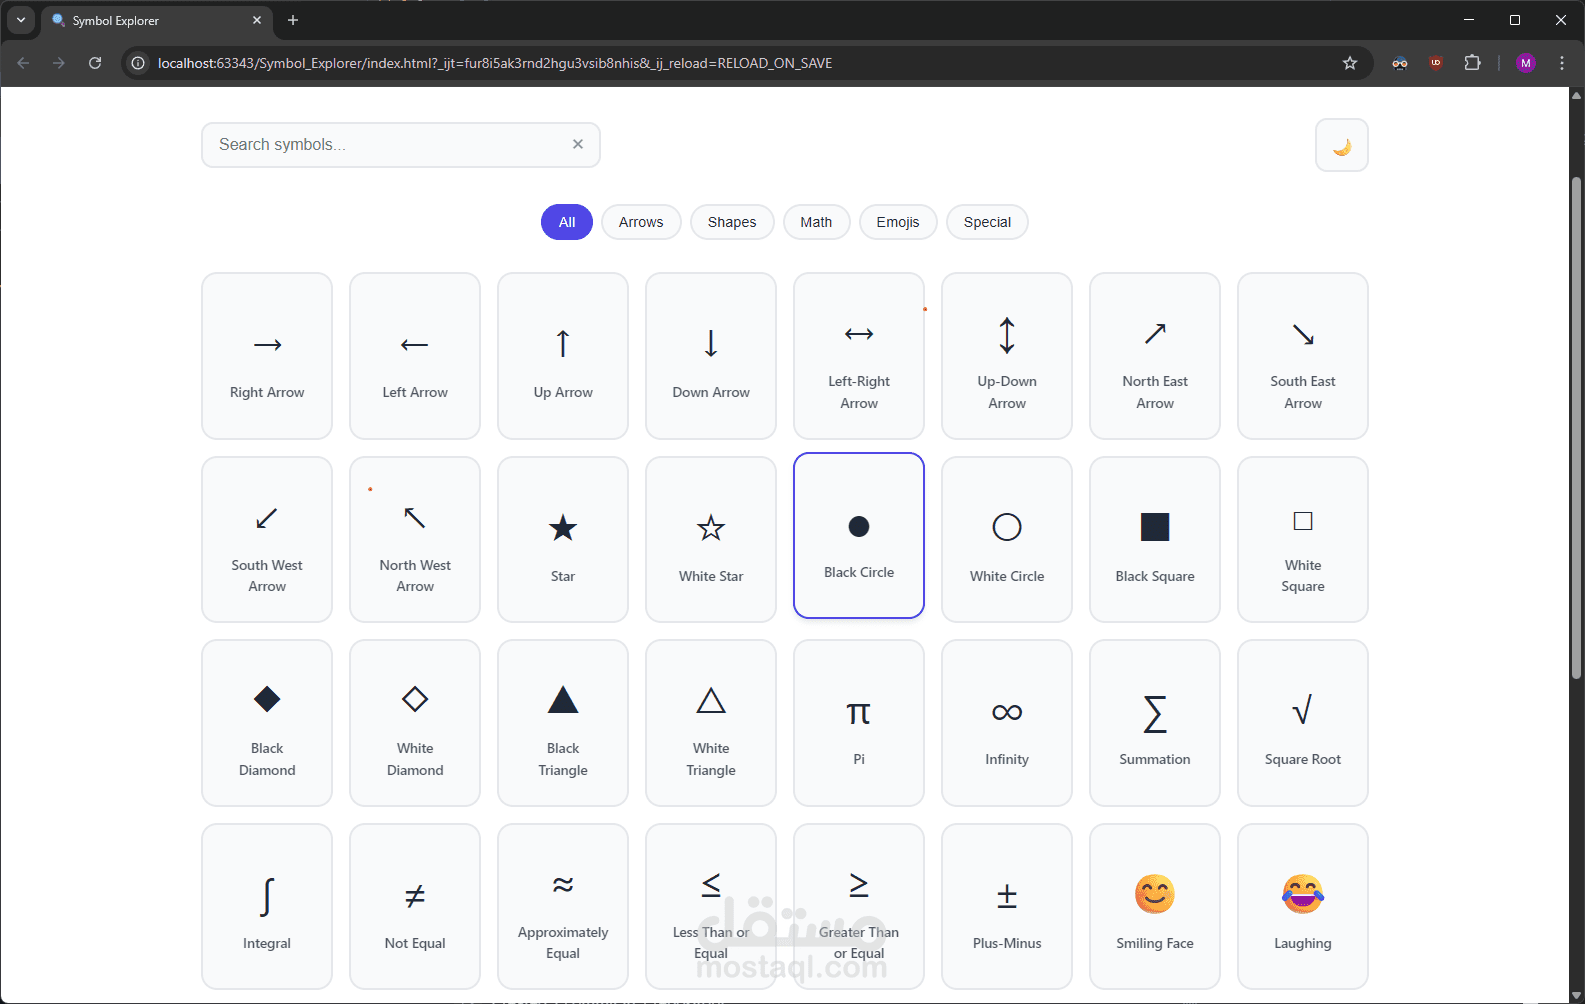This screenshot has height=1004, width=1585.
Task: Choose the Black Circle symbol card
Action: click(859, 536)
